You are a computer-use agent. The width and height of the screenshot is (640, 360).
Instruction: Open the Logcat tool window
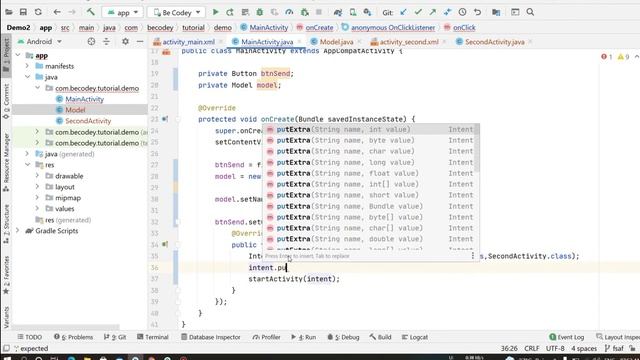tap(415, 337)
